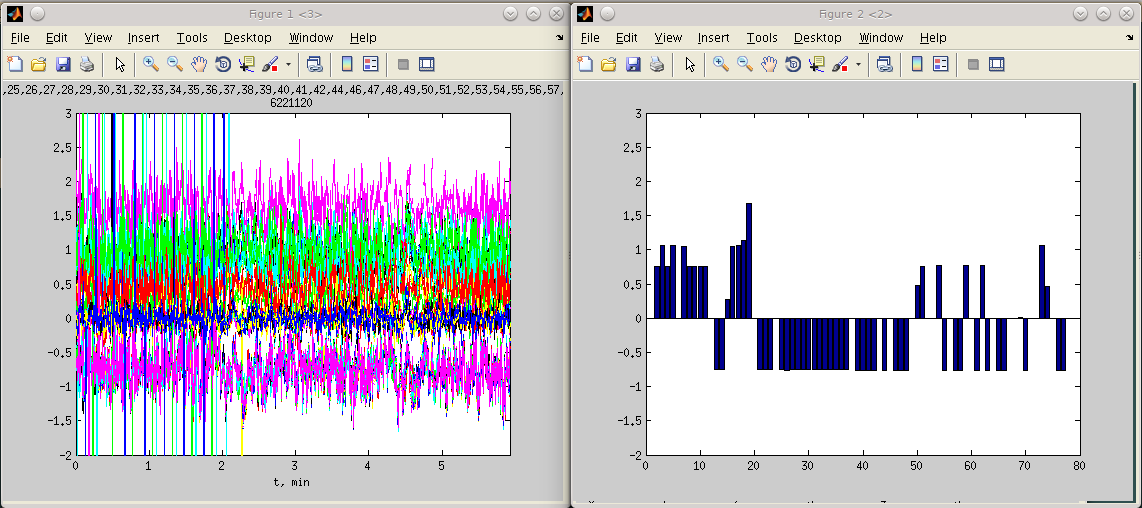Open the Tools menu in Figure 1
1142x508 pixels.
click(192, 38)
